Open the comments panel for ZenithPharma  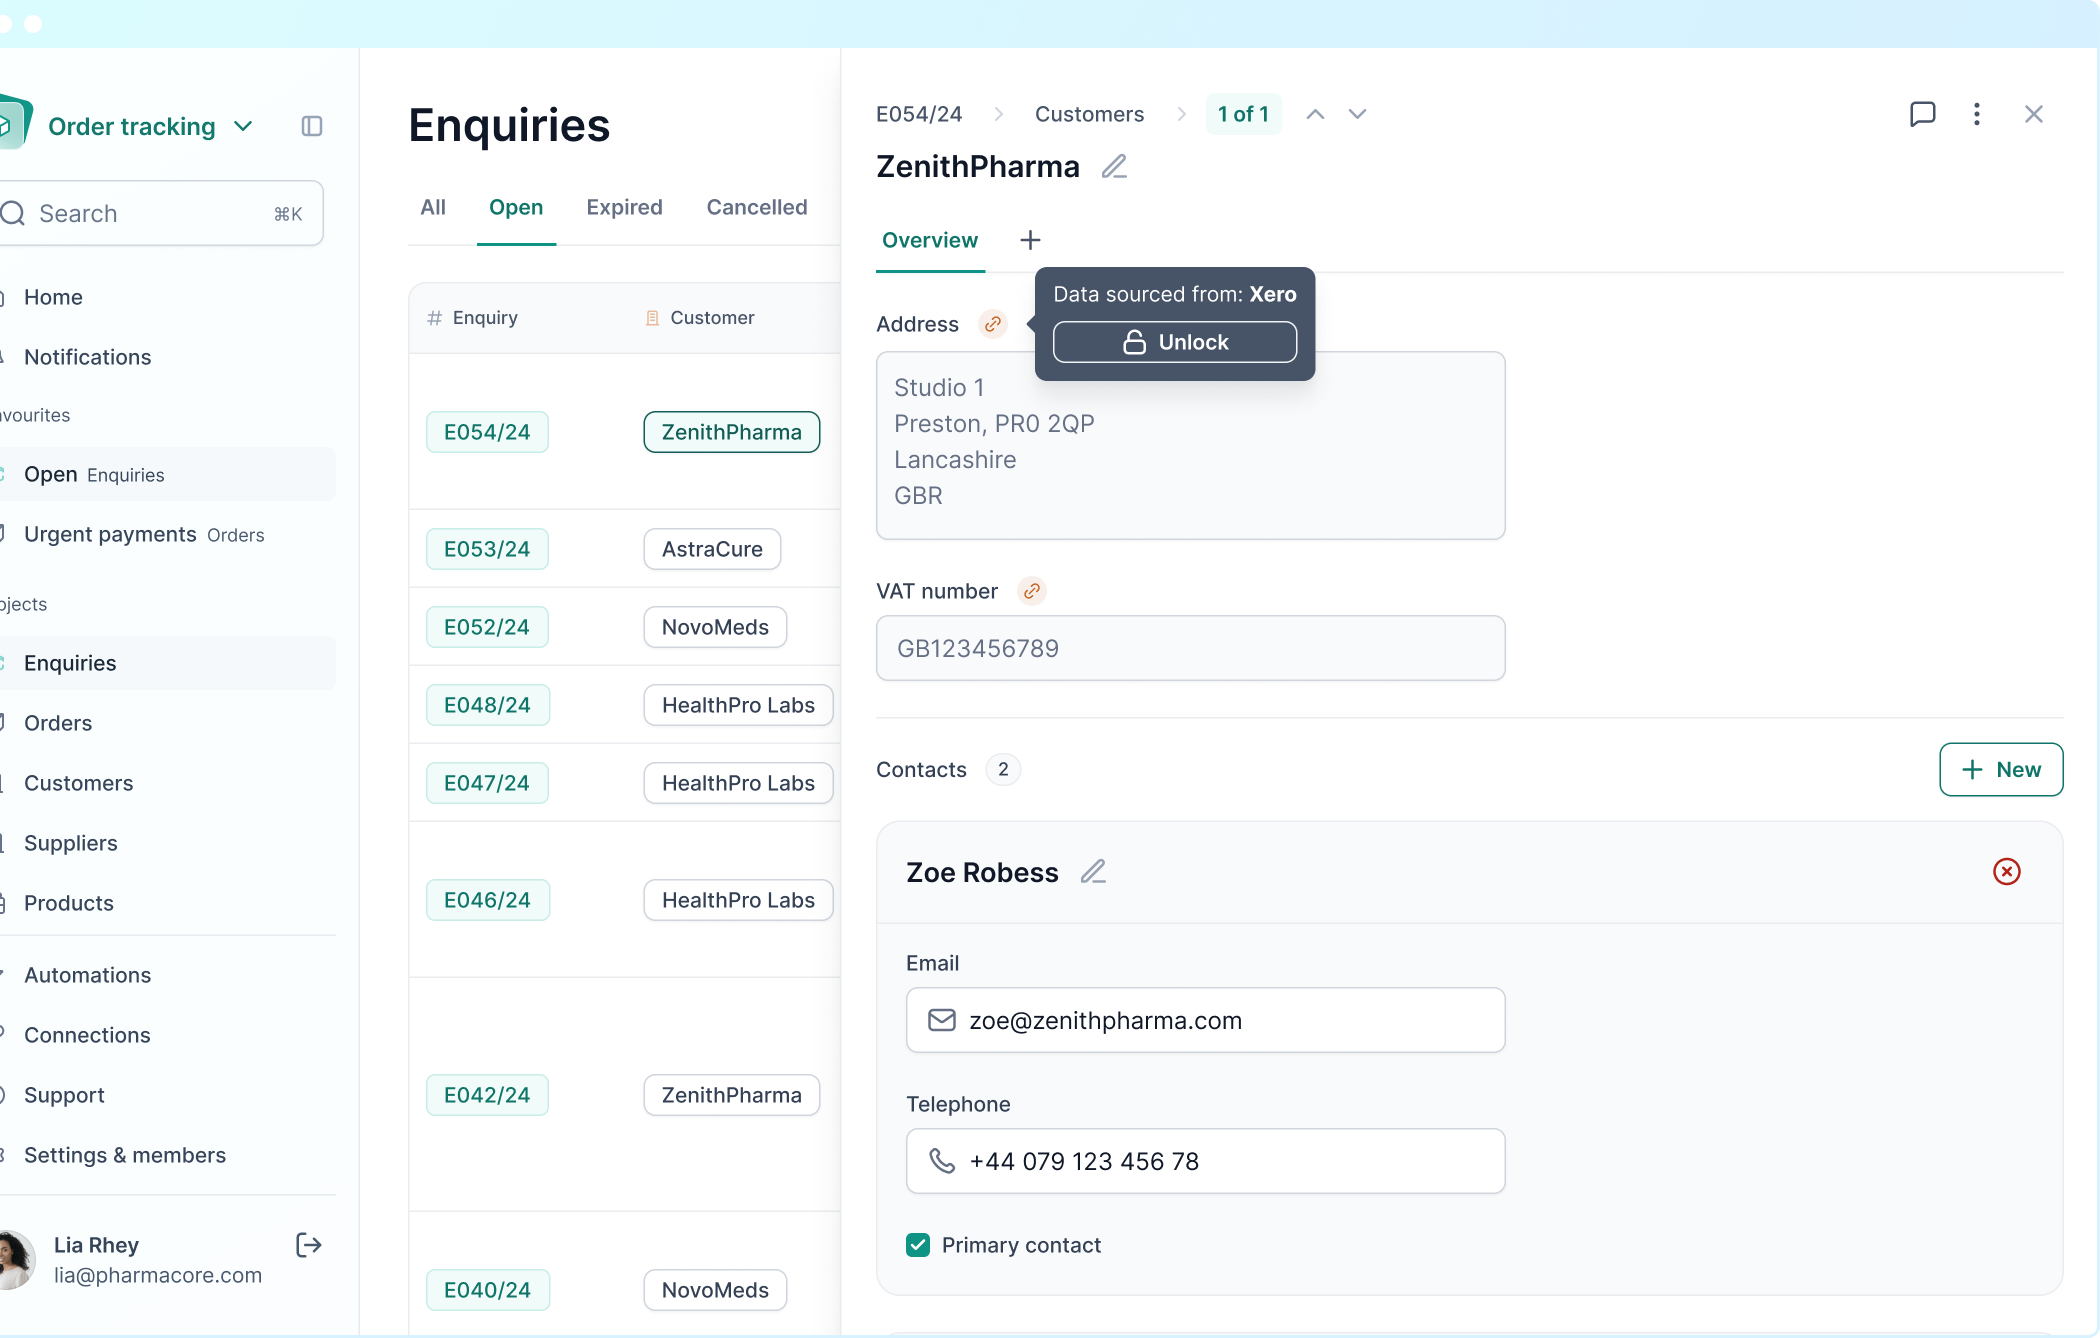pos(1923,114)
